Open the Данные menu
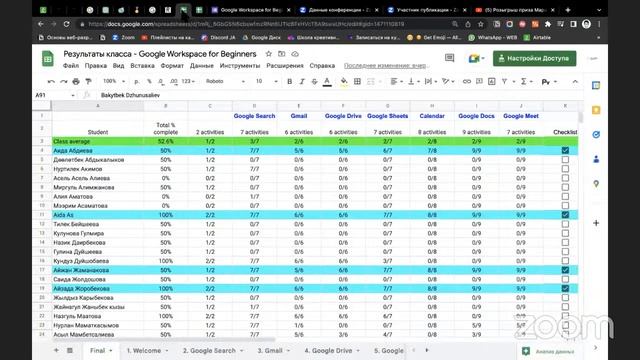Viewport: 640px width, 360px height. click(202, 66)
